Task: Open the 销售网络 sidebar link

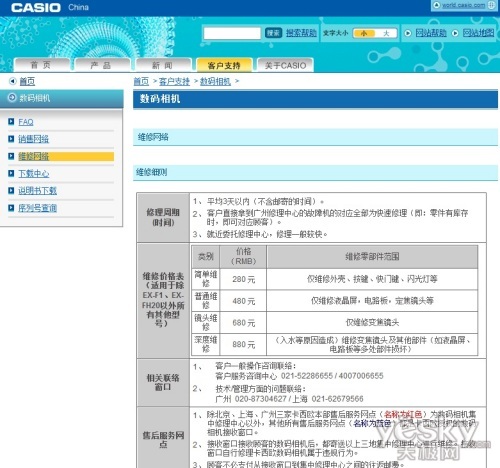Action: [x=33, y=139]
